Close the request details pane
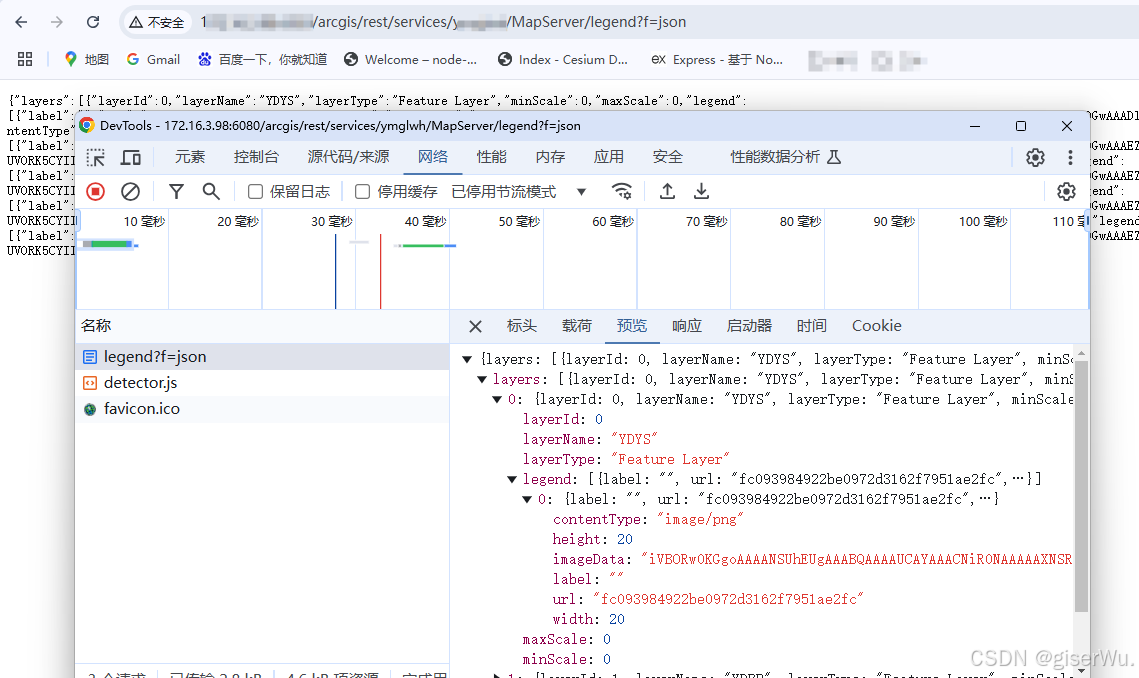The image size is (1139, 678). click(475, 326)
